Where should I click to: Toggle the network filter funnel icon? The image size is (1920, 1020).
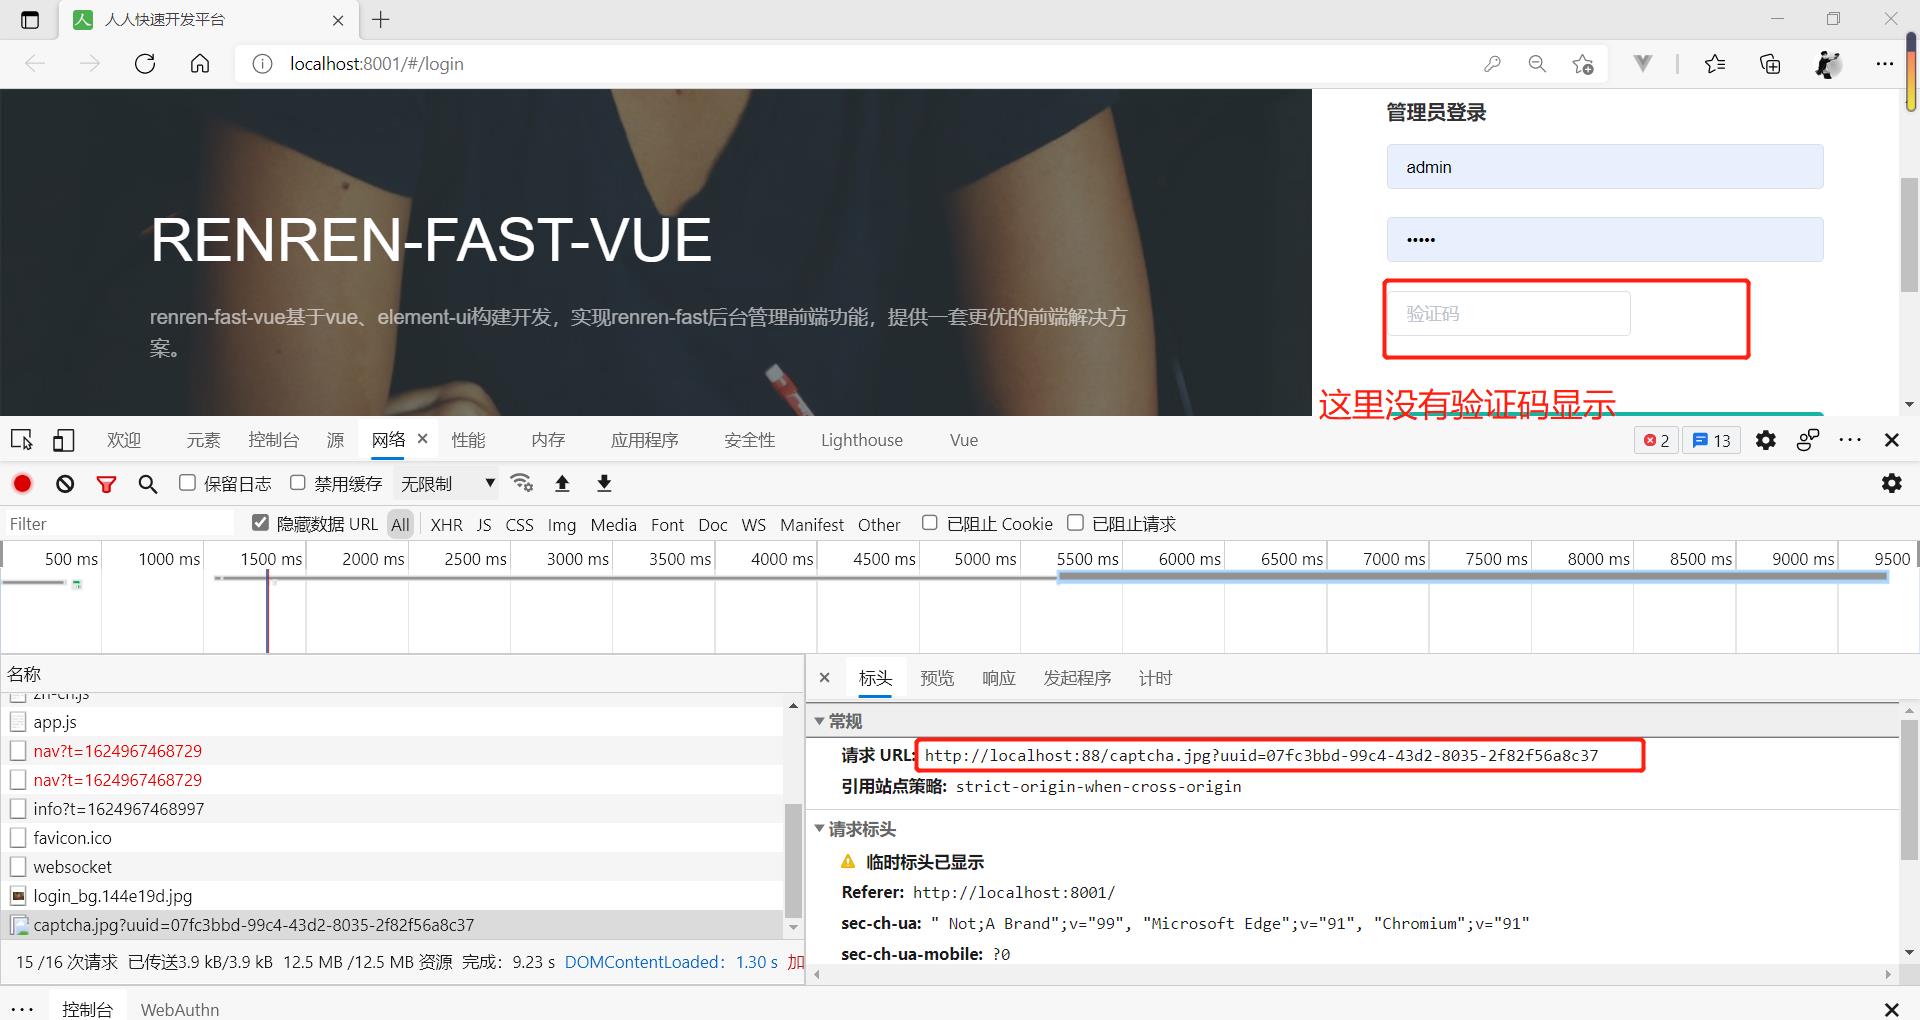click(106, 484)
